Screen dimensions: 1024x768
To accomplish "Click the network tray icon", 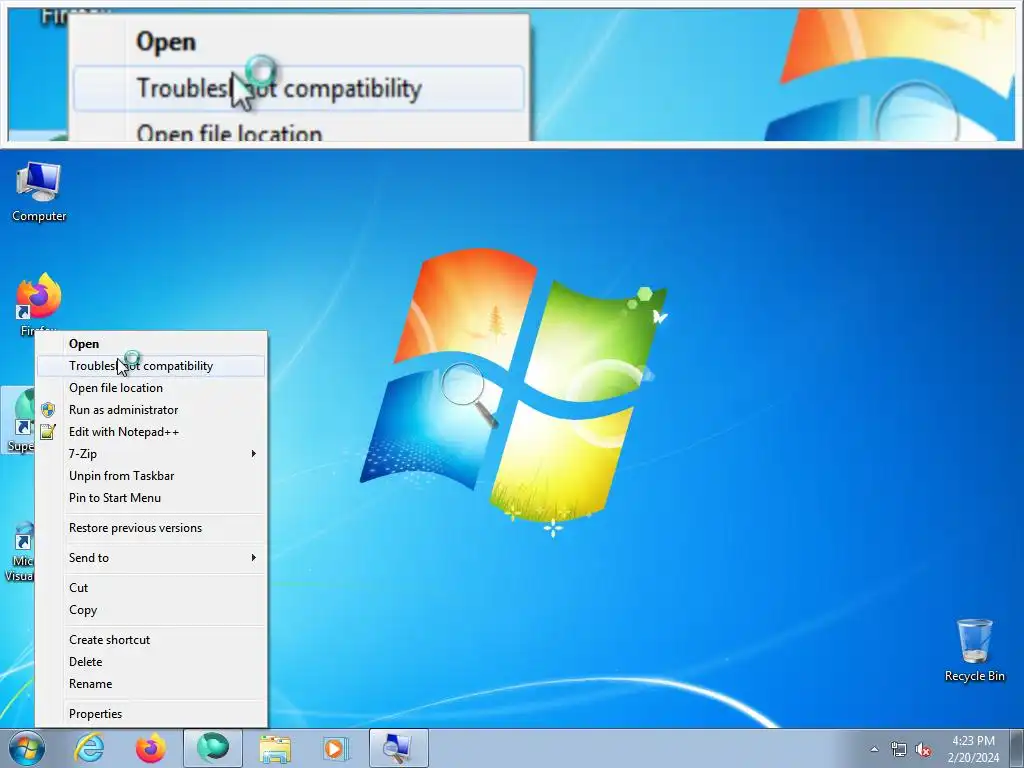I will point(899,749).
